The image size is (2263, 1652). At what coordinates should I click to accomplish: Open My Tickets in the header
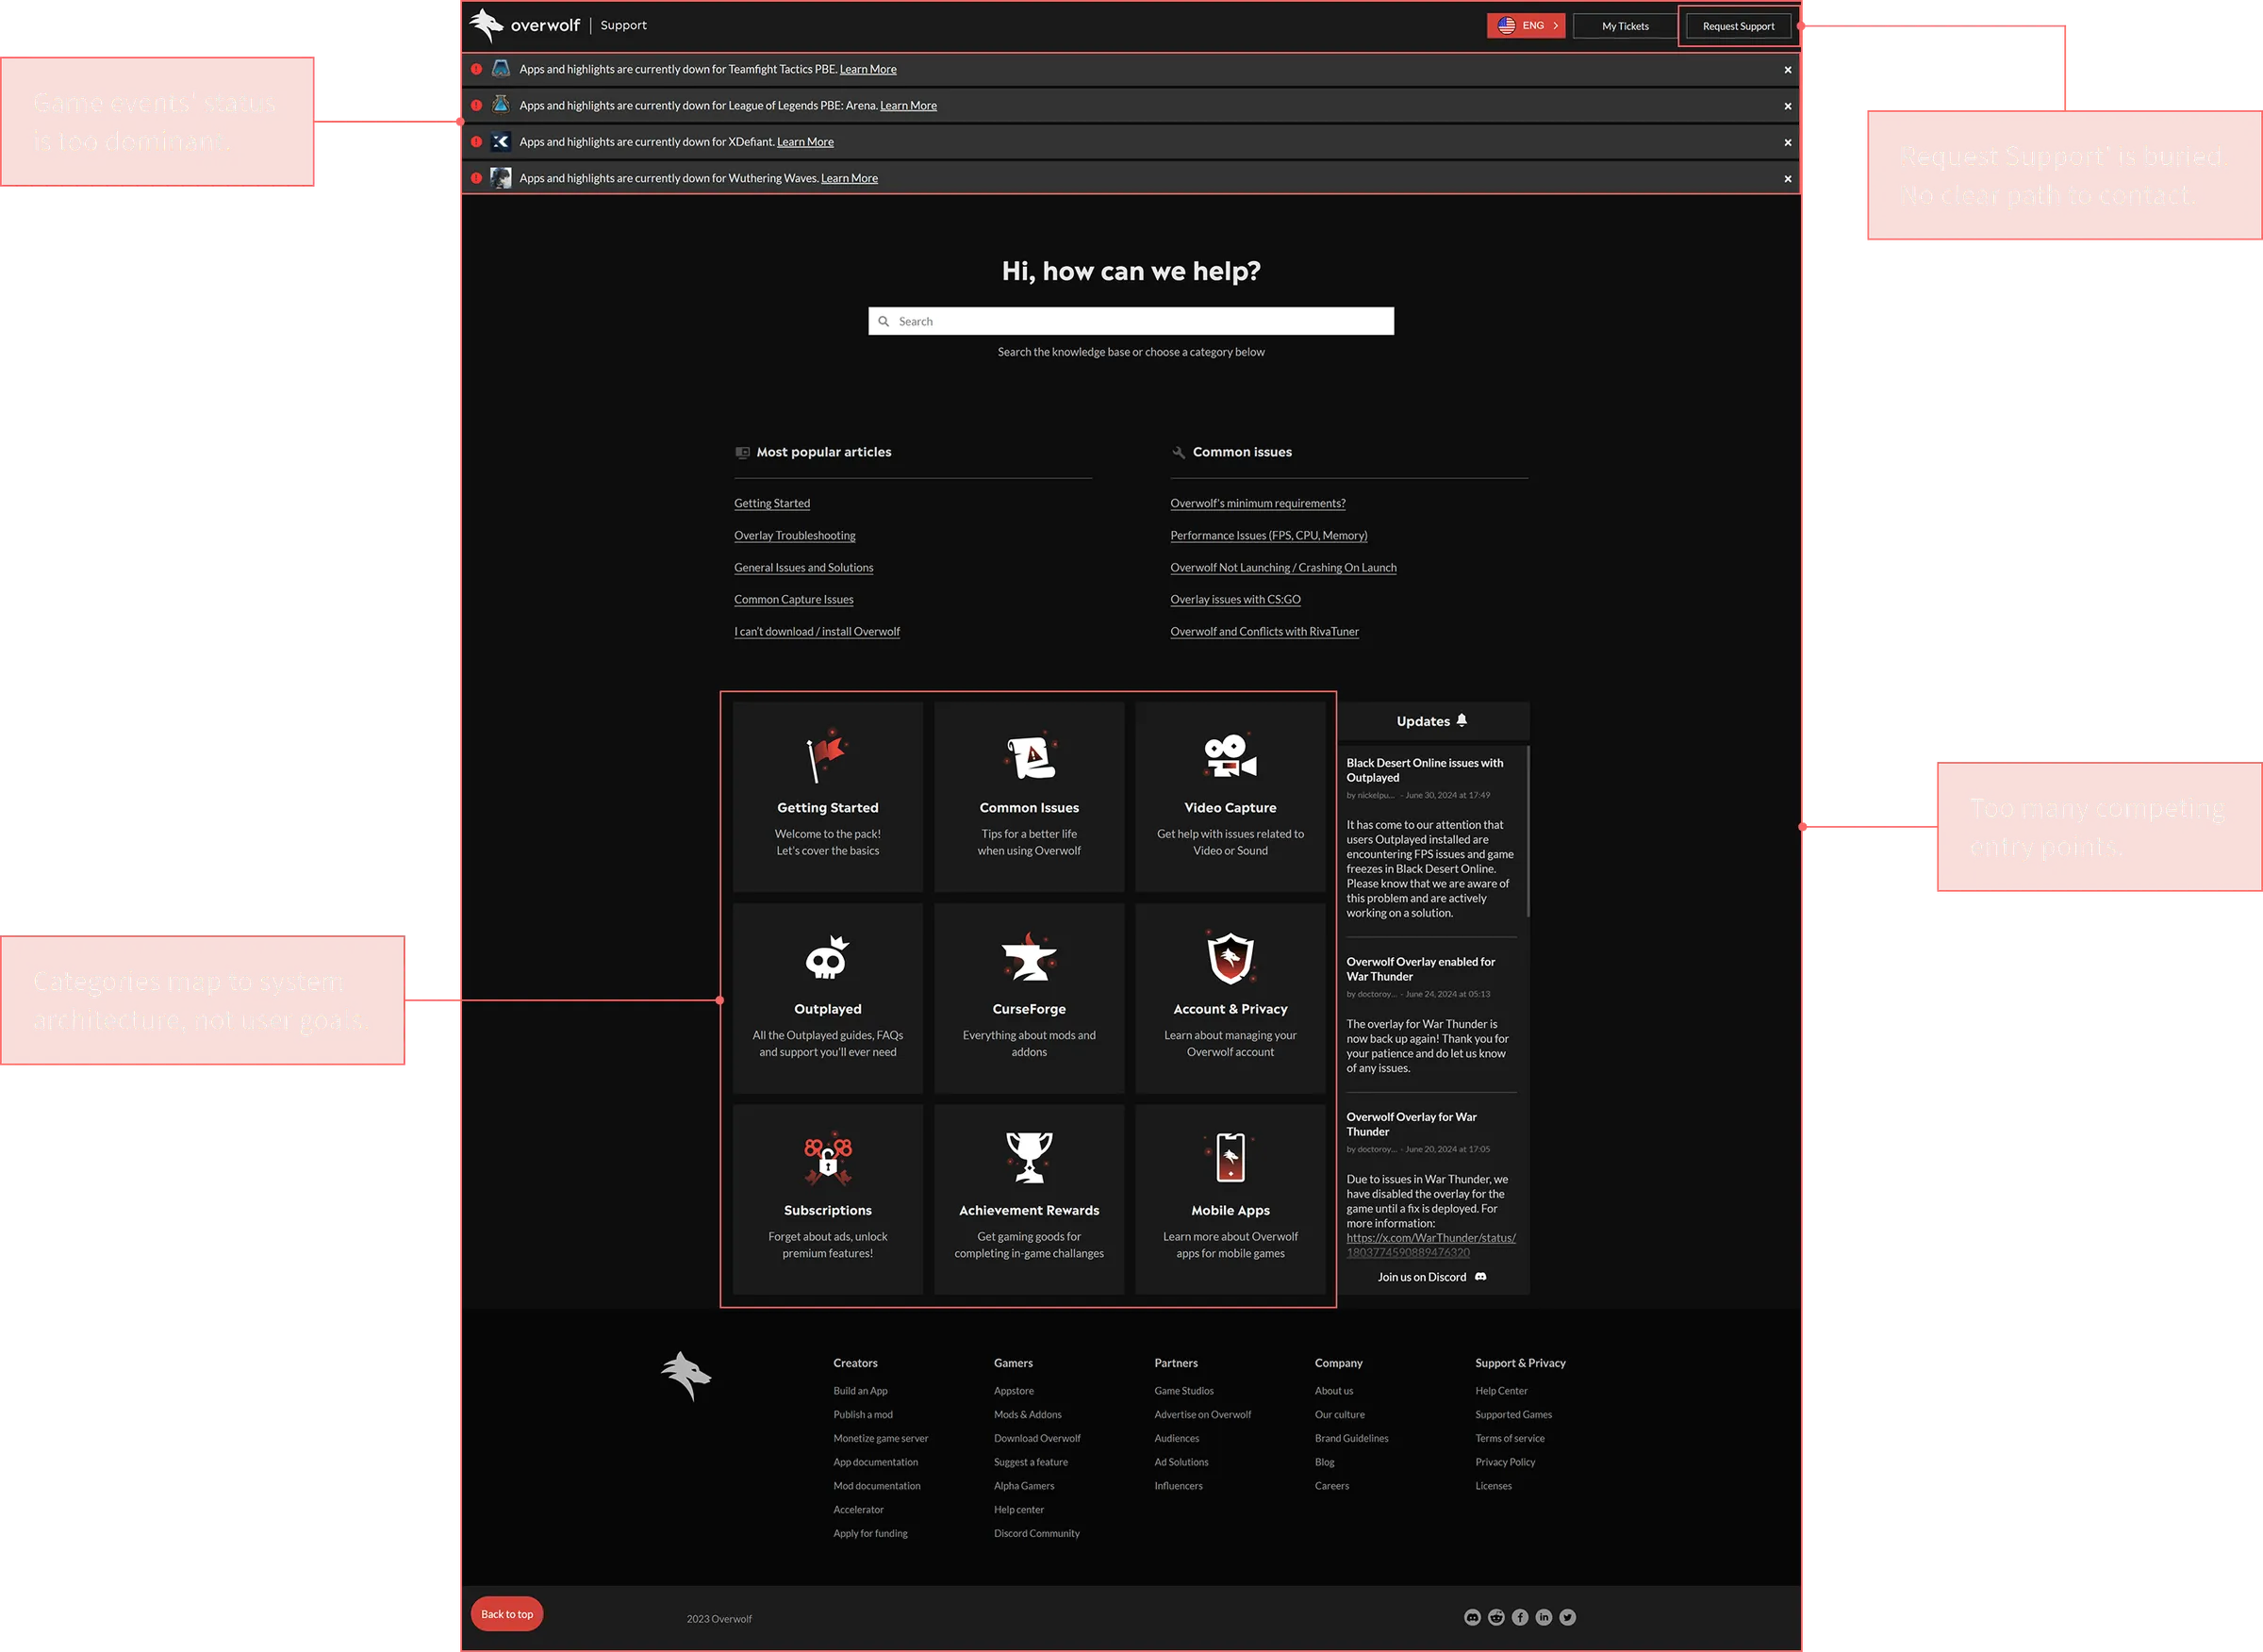coord(1625,26)
